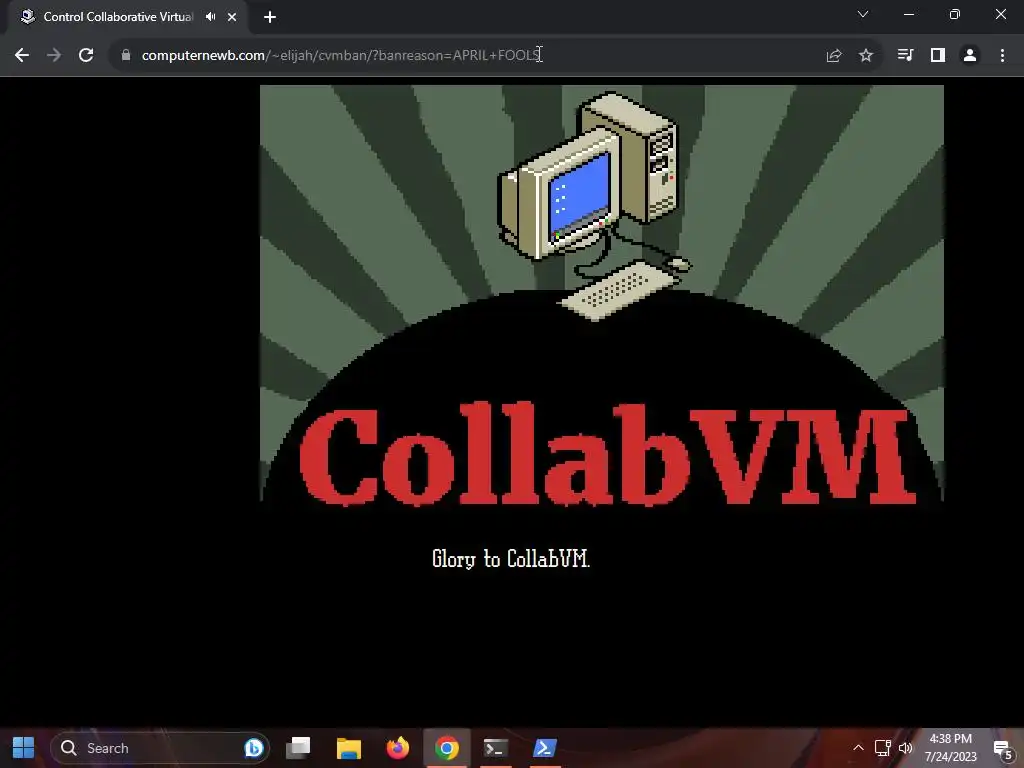View site information lock icon

pos(126,56)
